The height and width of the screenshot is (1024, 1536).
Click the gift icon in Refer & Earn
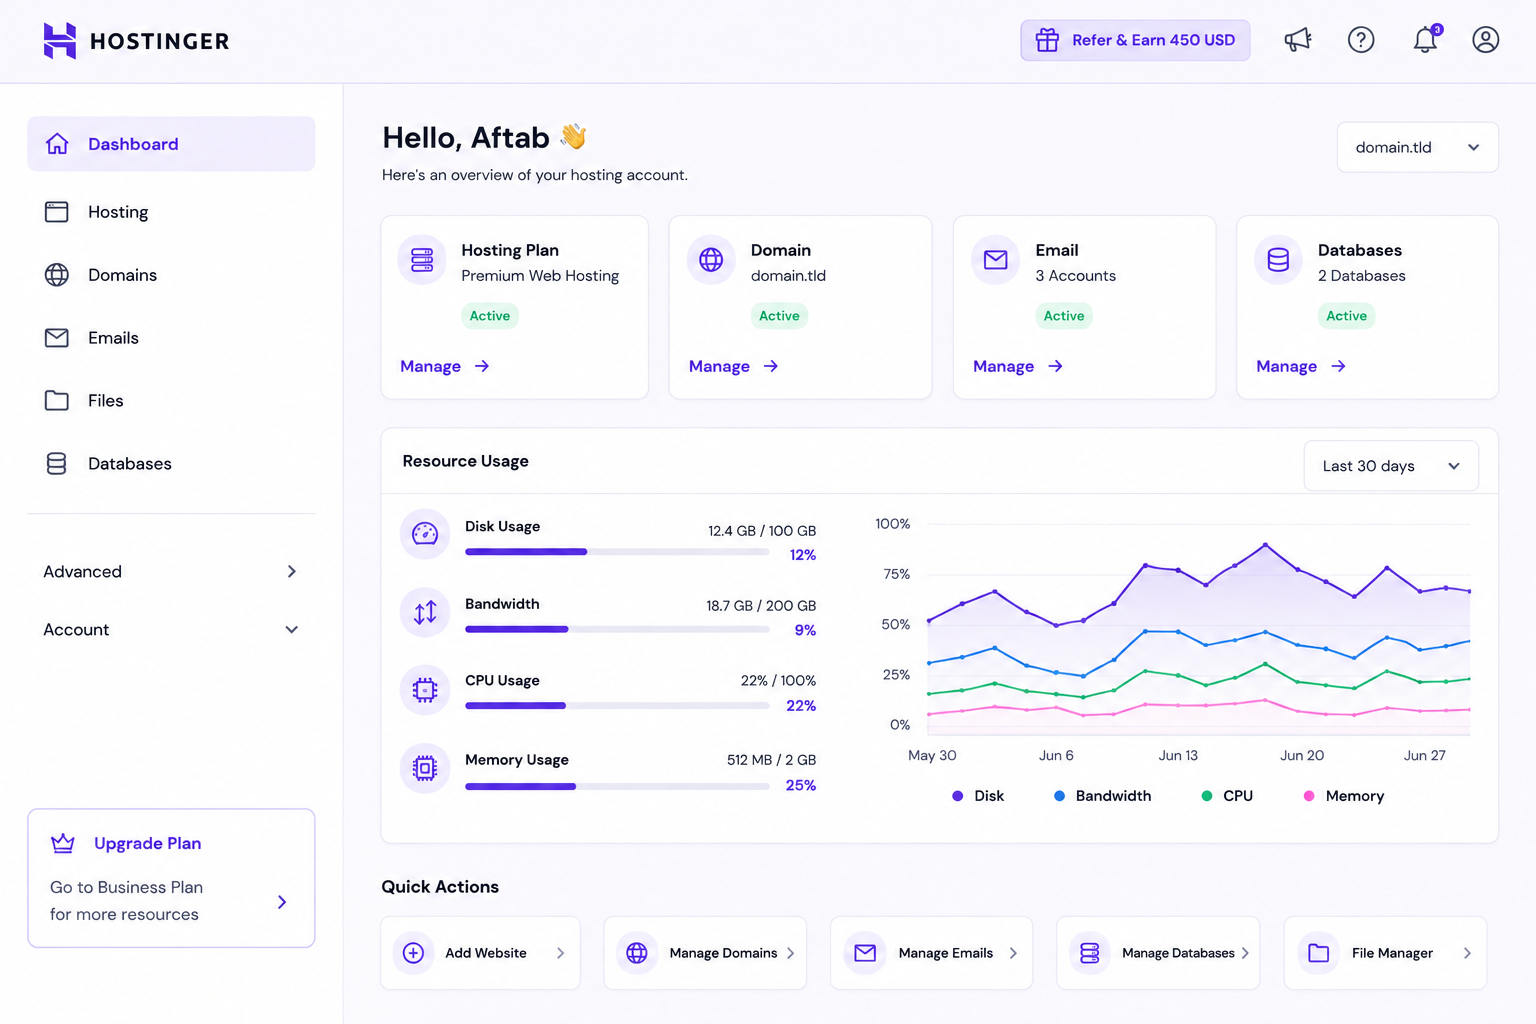coord(1047,40)
